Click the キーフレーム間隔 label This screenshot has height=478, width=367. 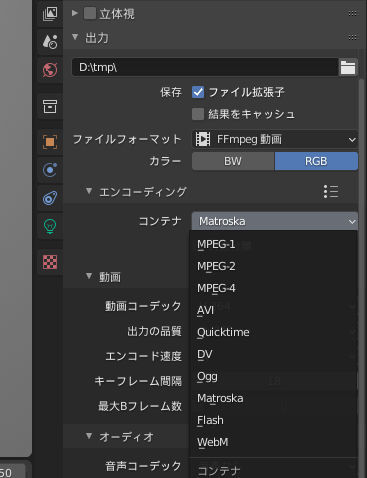pos(138,381)
